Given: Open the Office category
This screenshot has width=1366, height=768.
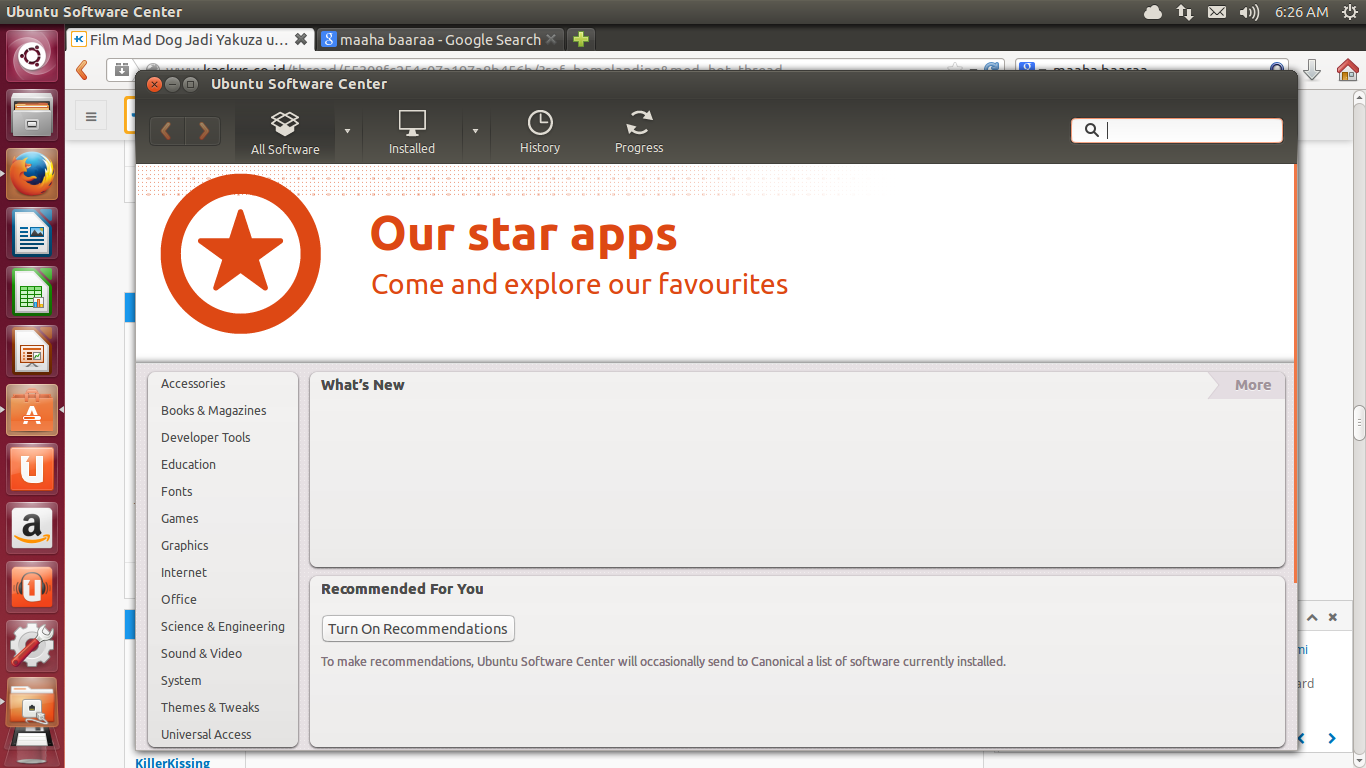Looking at the screenshot, I should click(179, 600).
